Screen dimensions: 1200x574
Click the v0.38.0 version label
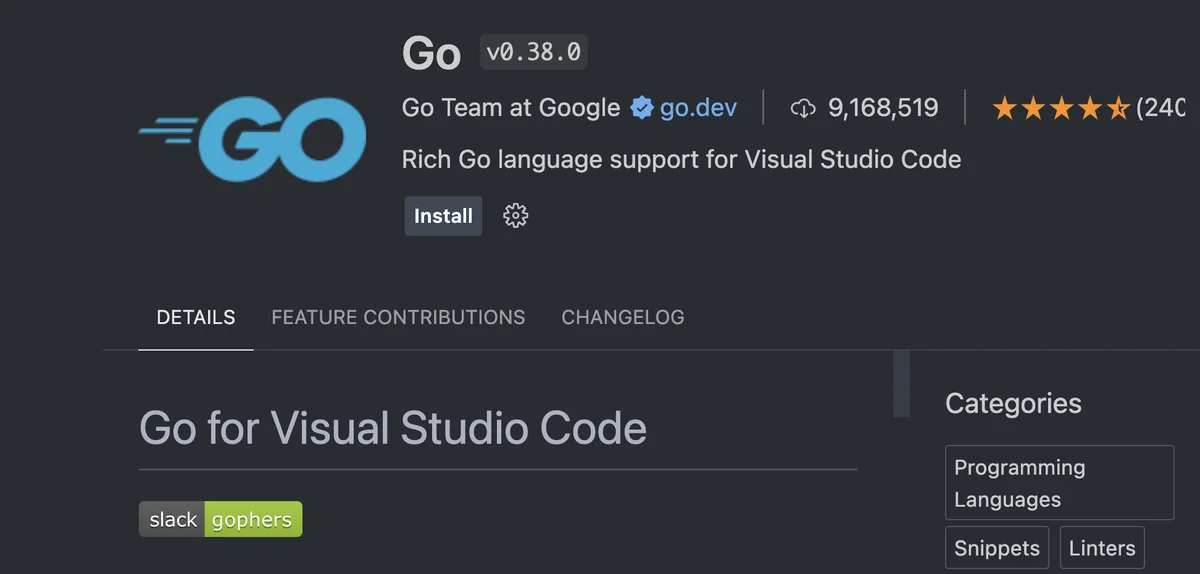pos(534,51)
